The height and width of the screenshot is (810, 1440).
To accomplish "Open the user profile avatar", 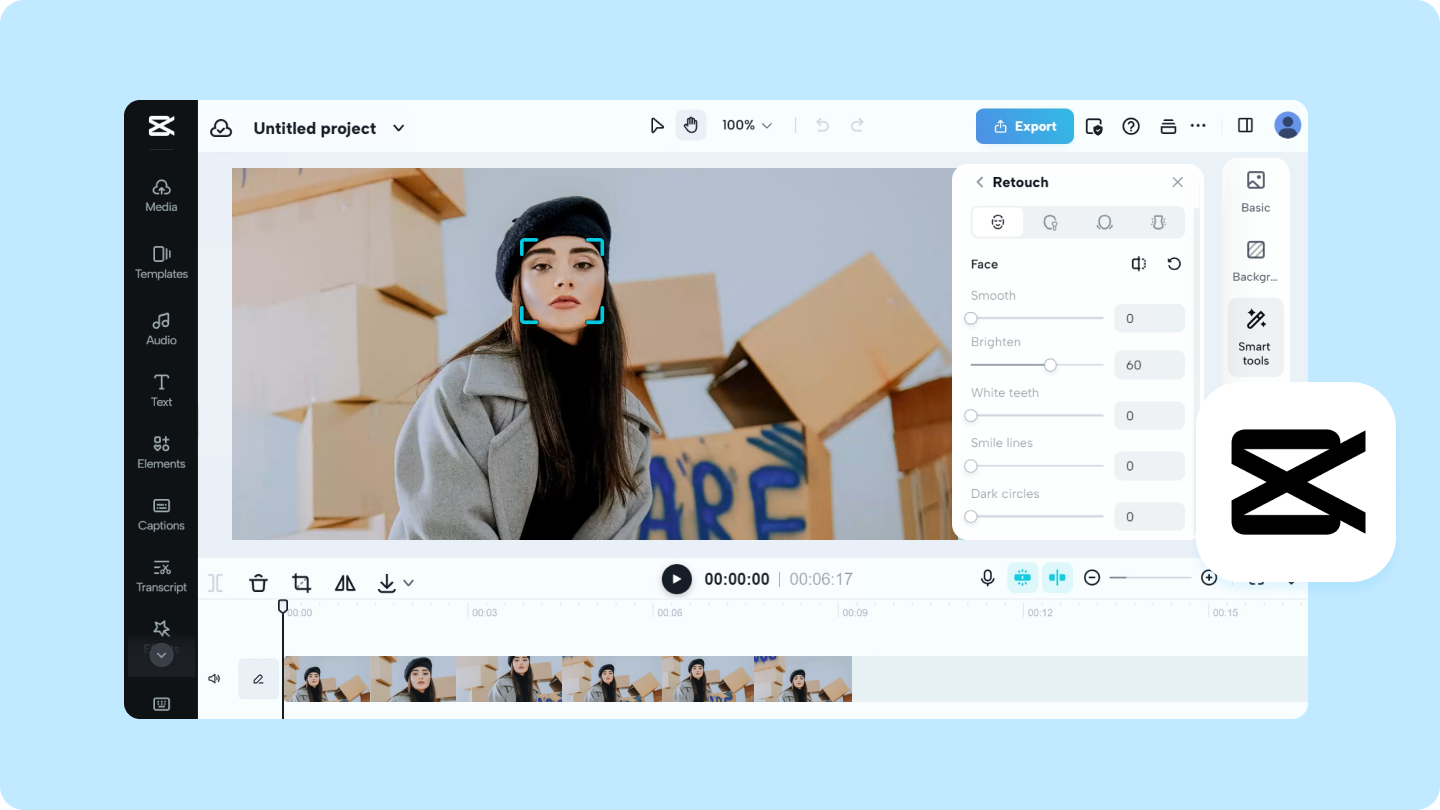I will click(x=1288, y=125).
